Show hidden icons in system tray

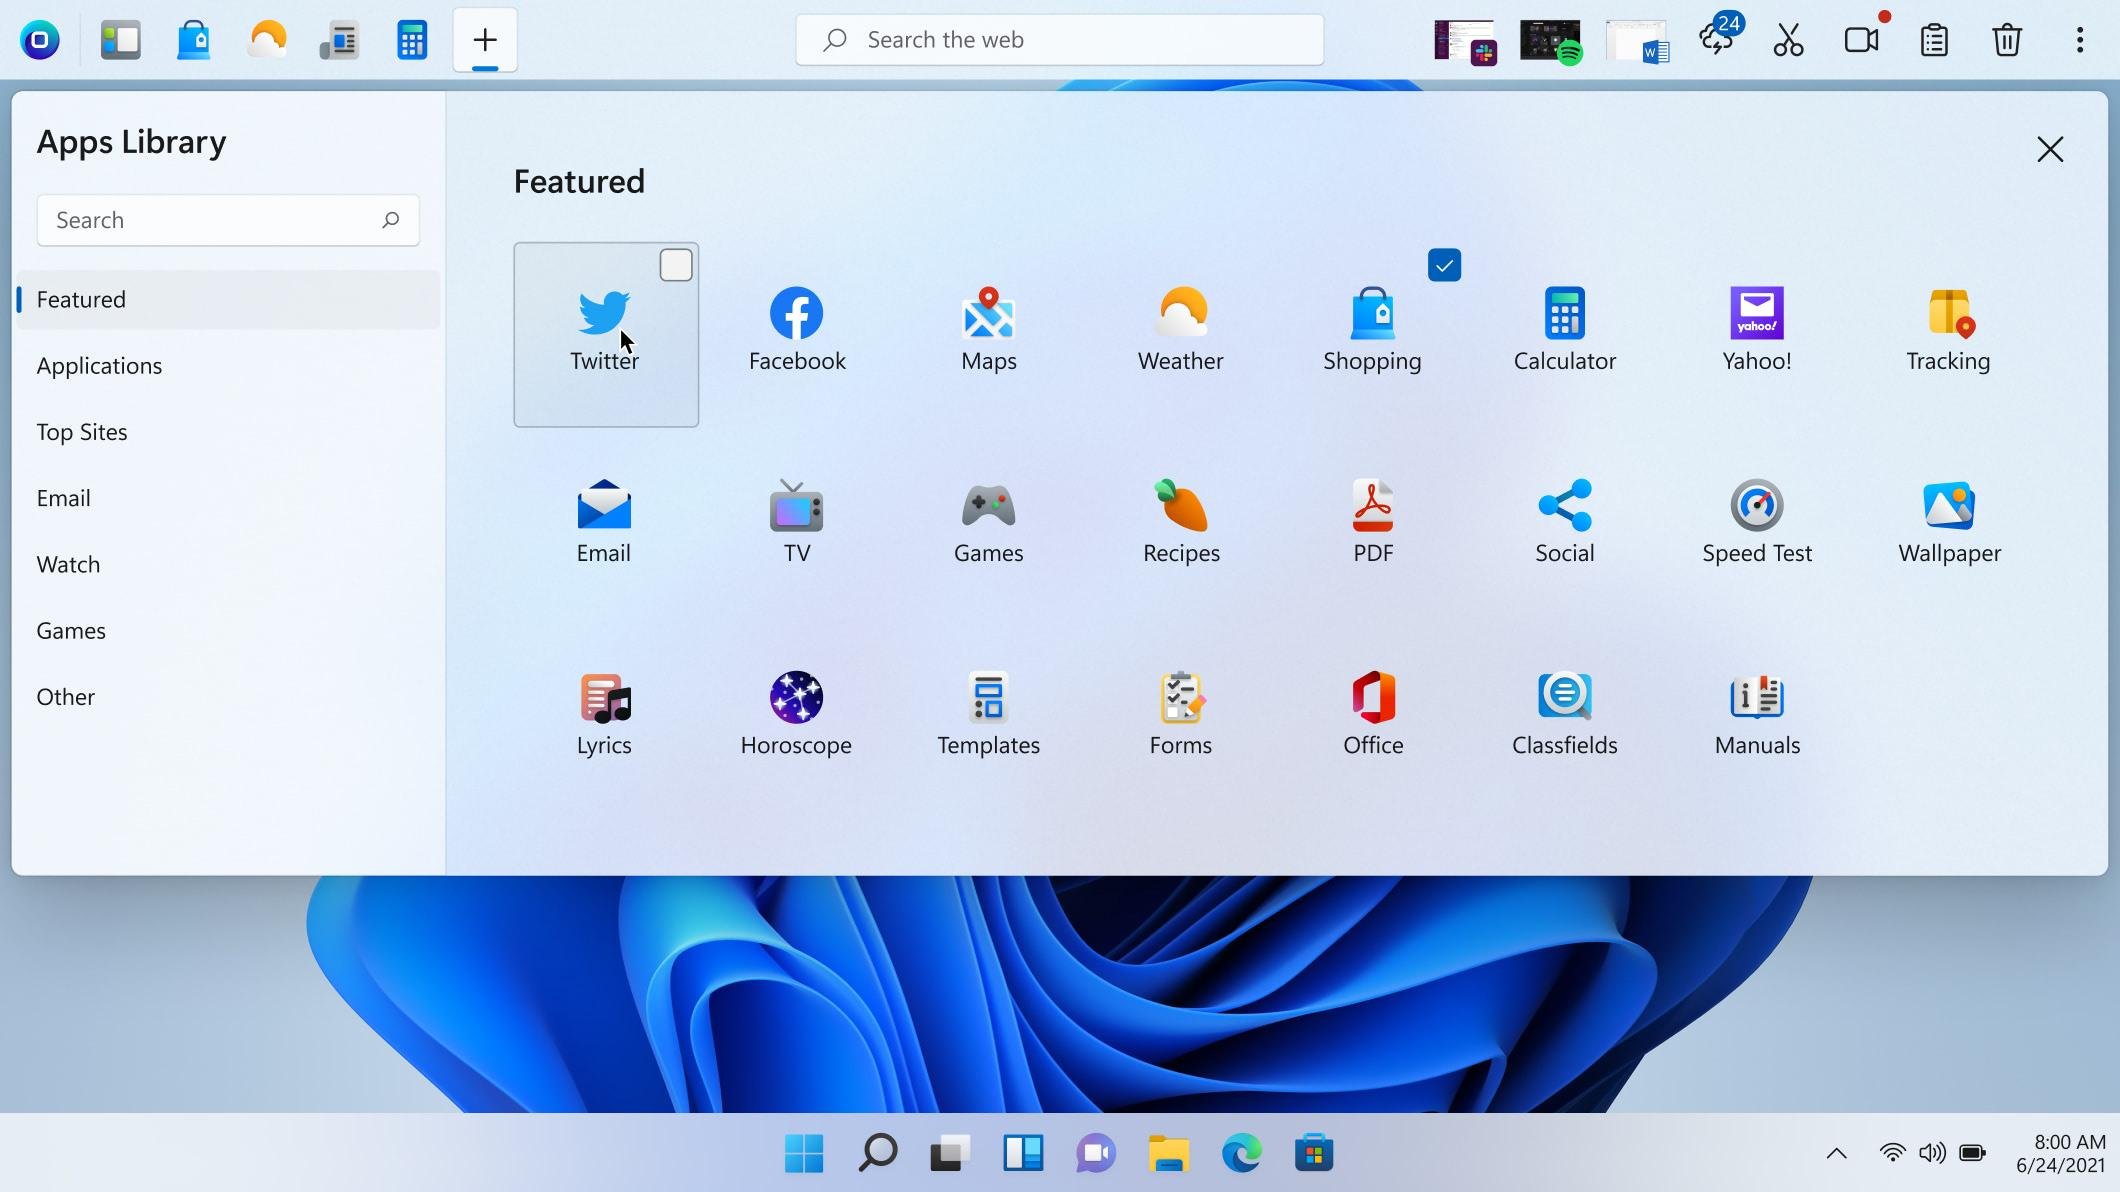pyautogui.click(x=1836, y=1153)
